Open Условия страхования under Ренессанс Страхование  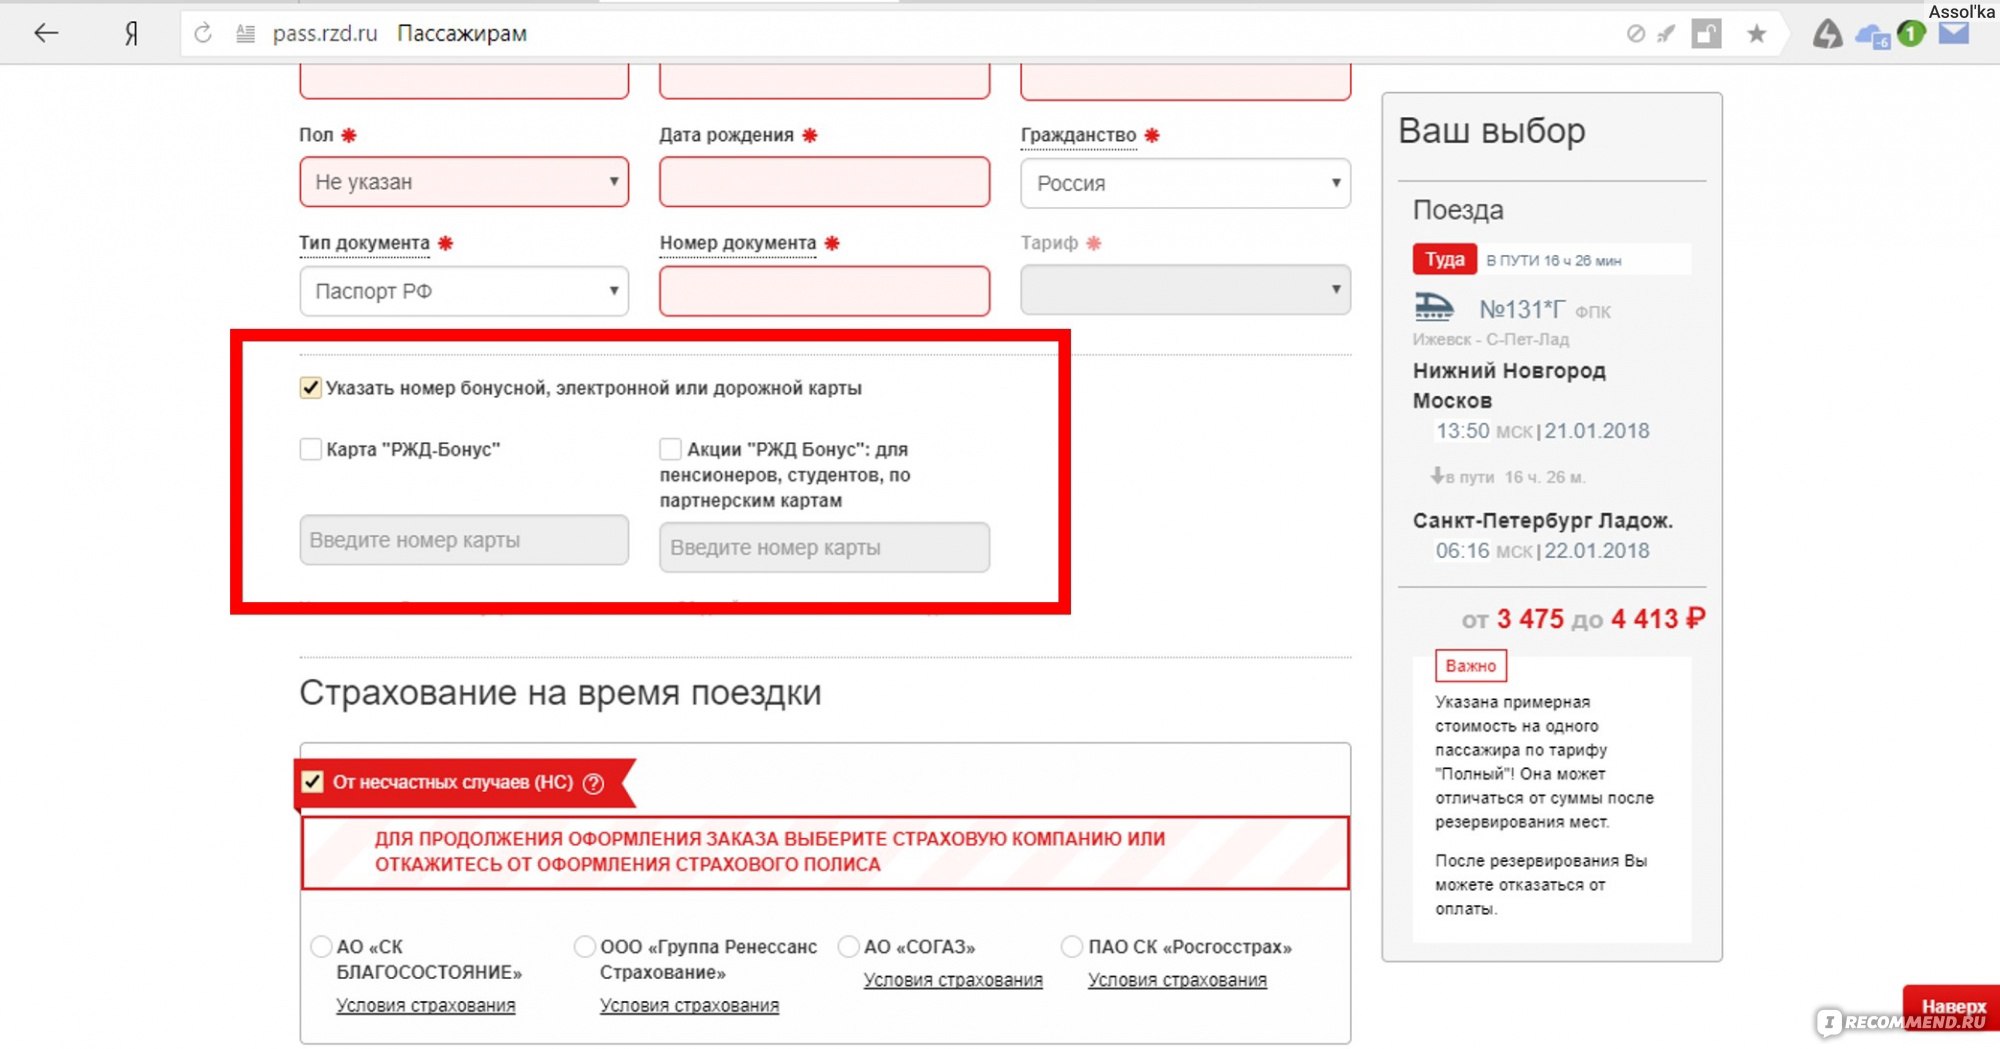pos(689,1005)
